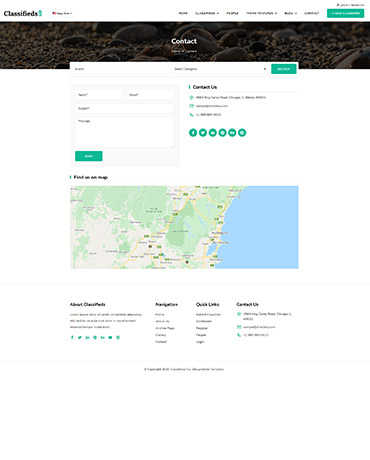Open Facebook round icon under Contact Us
Screen dimensions: 370x460
193,133
